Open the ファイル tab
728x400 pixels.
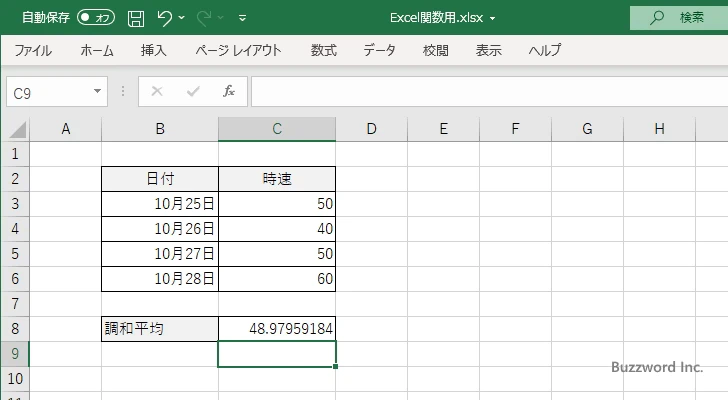pyautogui.click(x=33, y=50)
